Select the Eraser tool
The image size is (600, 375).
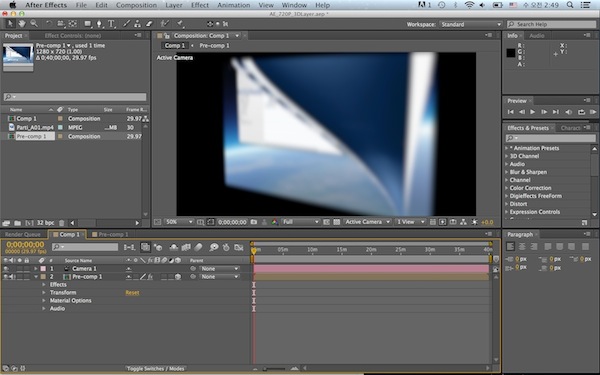pos(149,24)
